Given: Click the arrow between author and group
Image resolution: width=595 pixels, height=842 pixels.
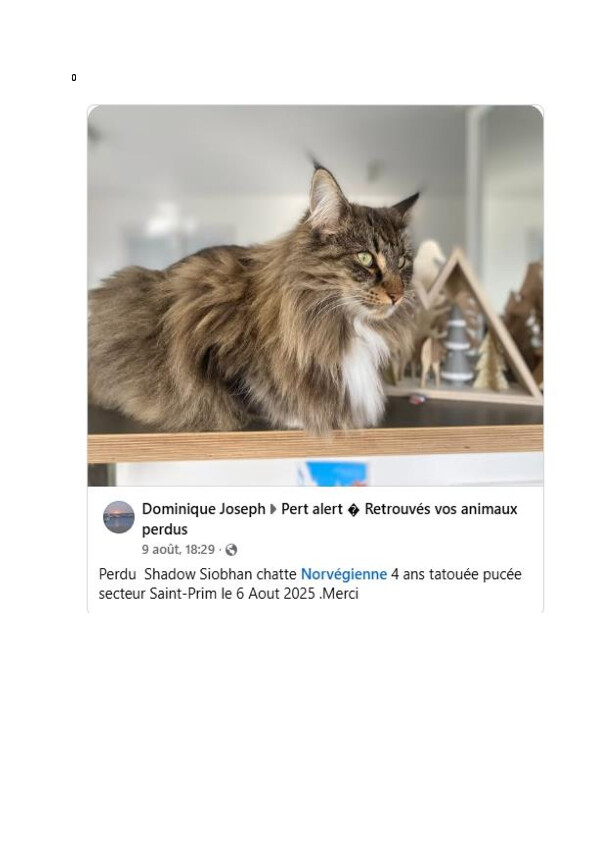Looking at the screenshot, I should point(273,509).
